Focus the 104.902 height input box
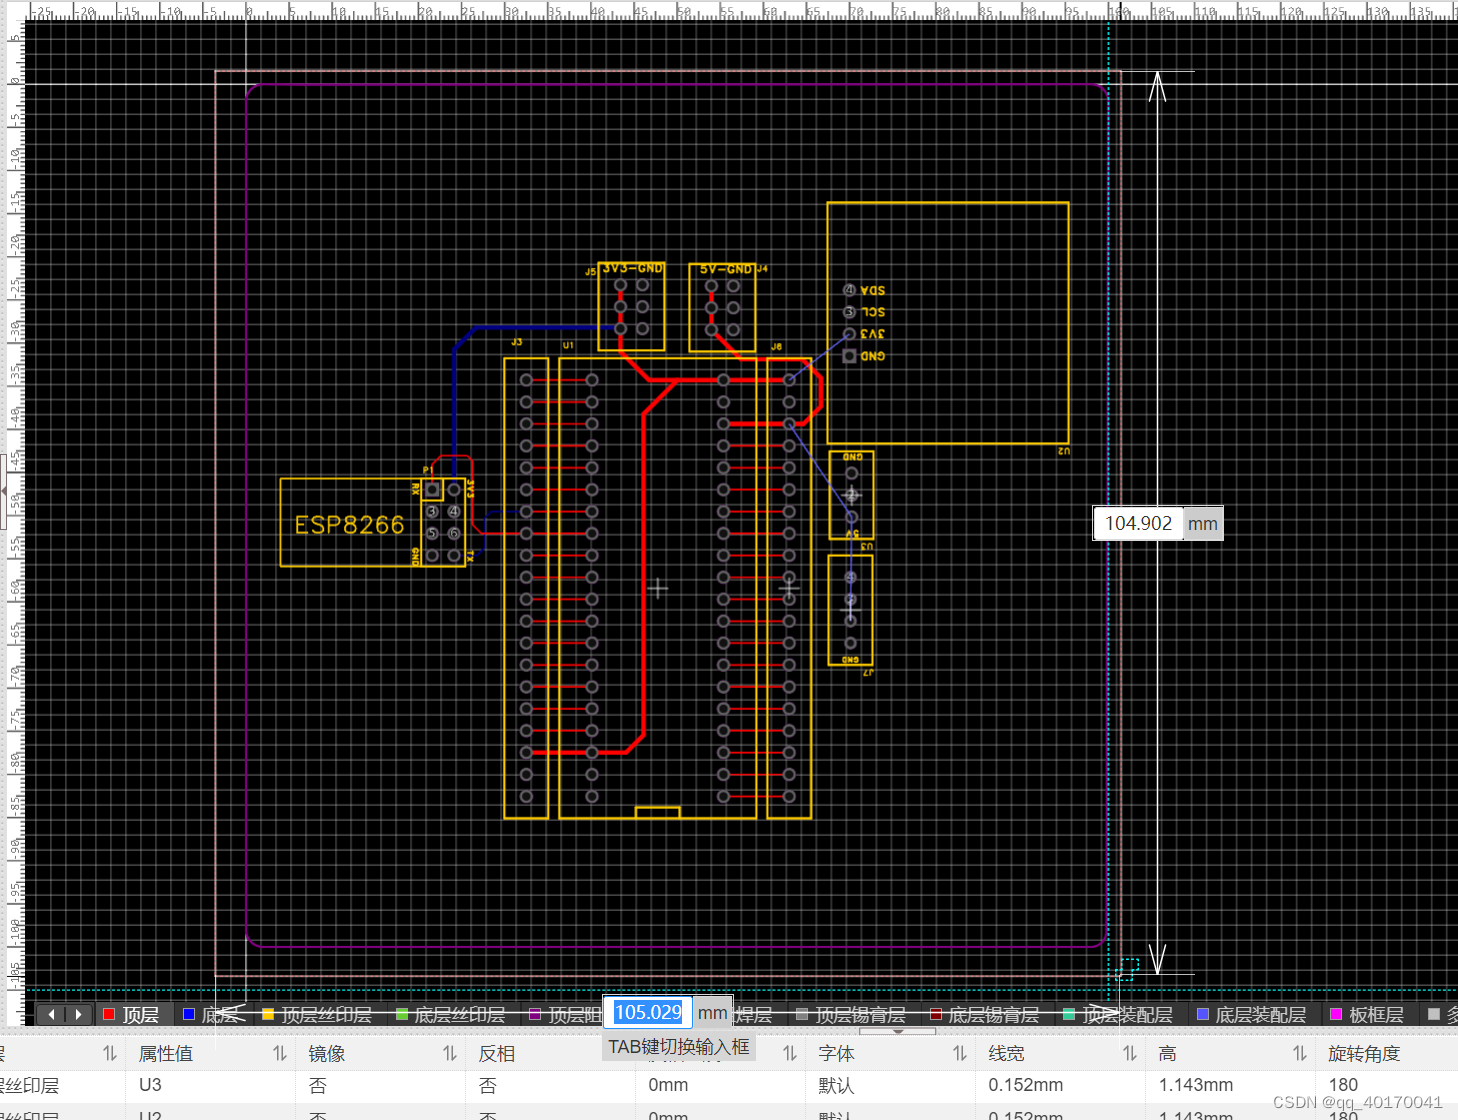The height and width of the screenshot is (1120, 1458). point(1138,523)
